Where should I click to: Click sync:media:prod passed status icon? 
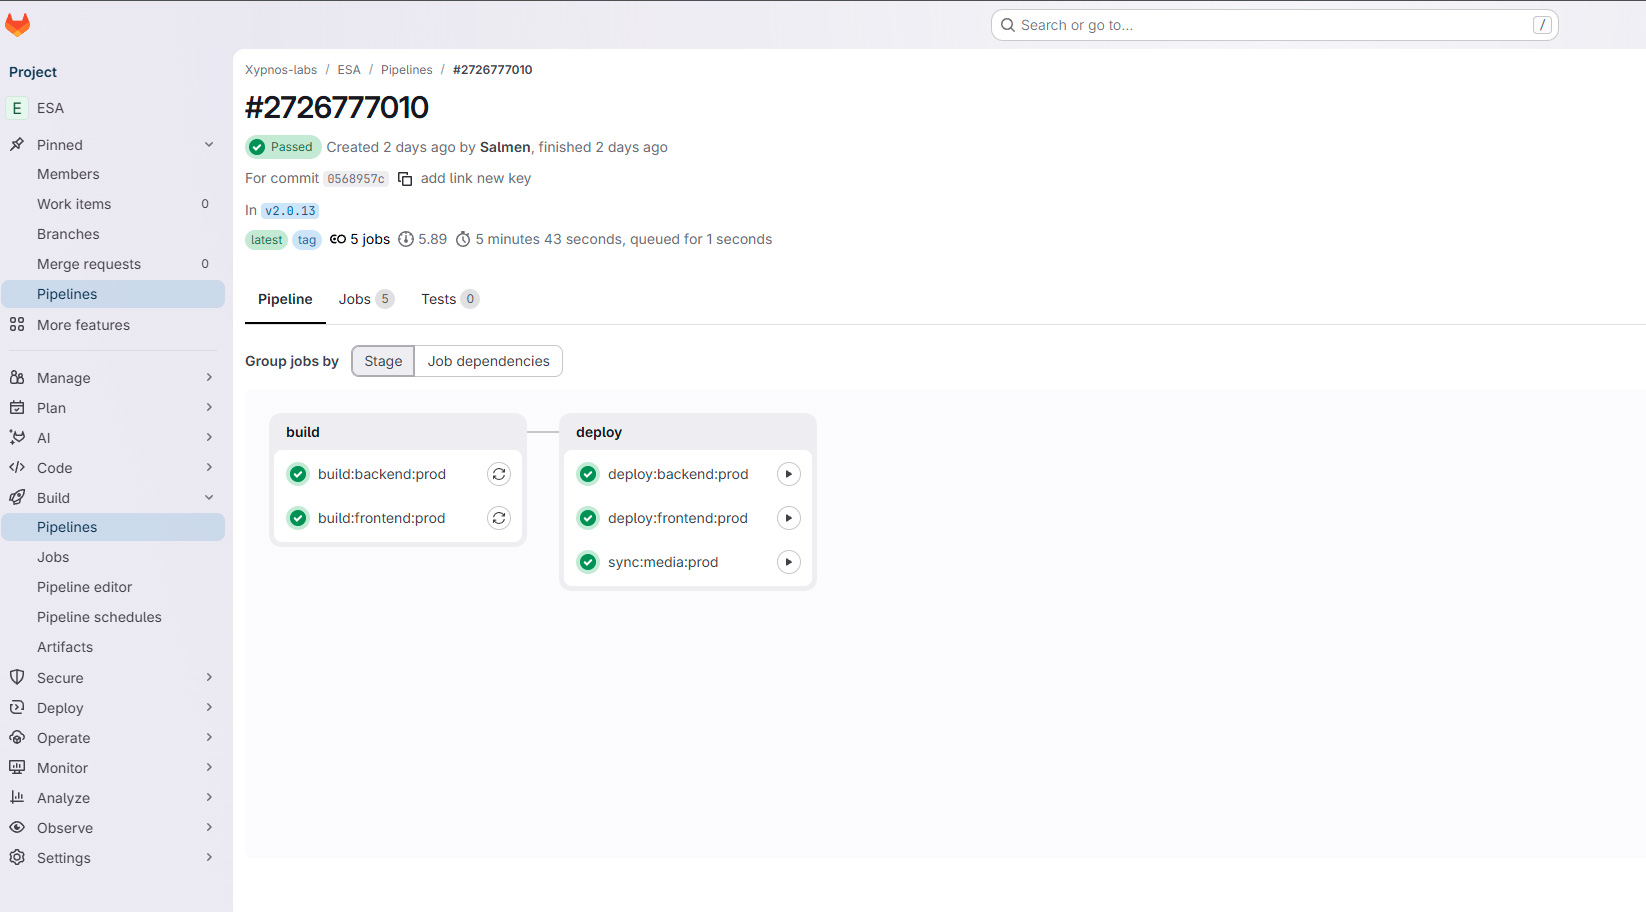pos(588,562)
